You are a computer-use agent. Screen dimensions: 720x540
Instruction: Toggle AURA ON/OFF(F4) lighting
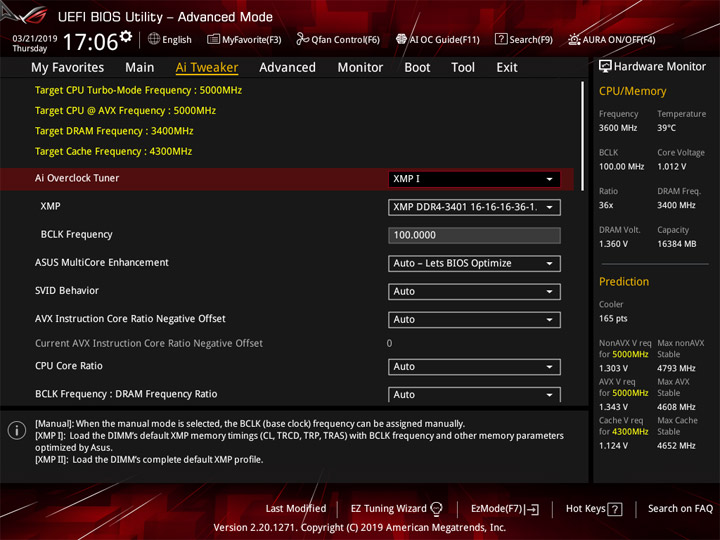coord(611,39)
